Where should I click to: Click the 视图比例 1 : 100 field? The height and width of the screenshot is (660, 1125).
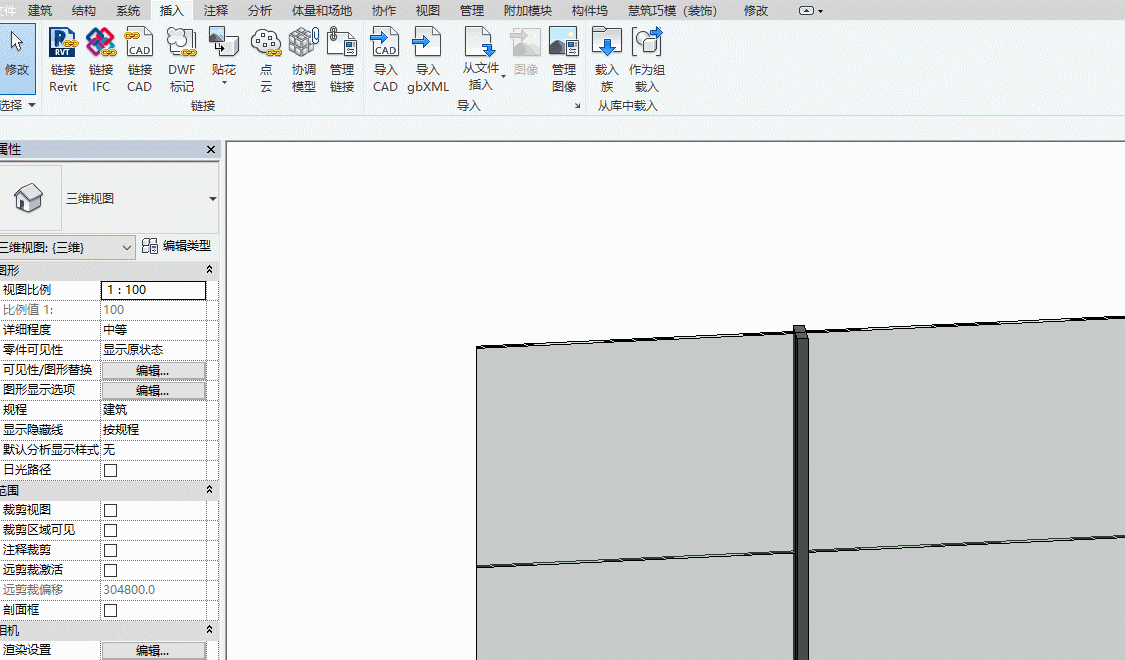click(154, 290)
